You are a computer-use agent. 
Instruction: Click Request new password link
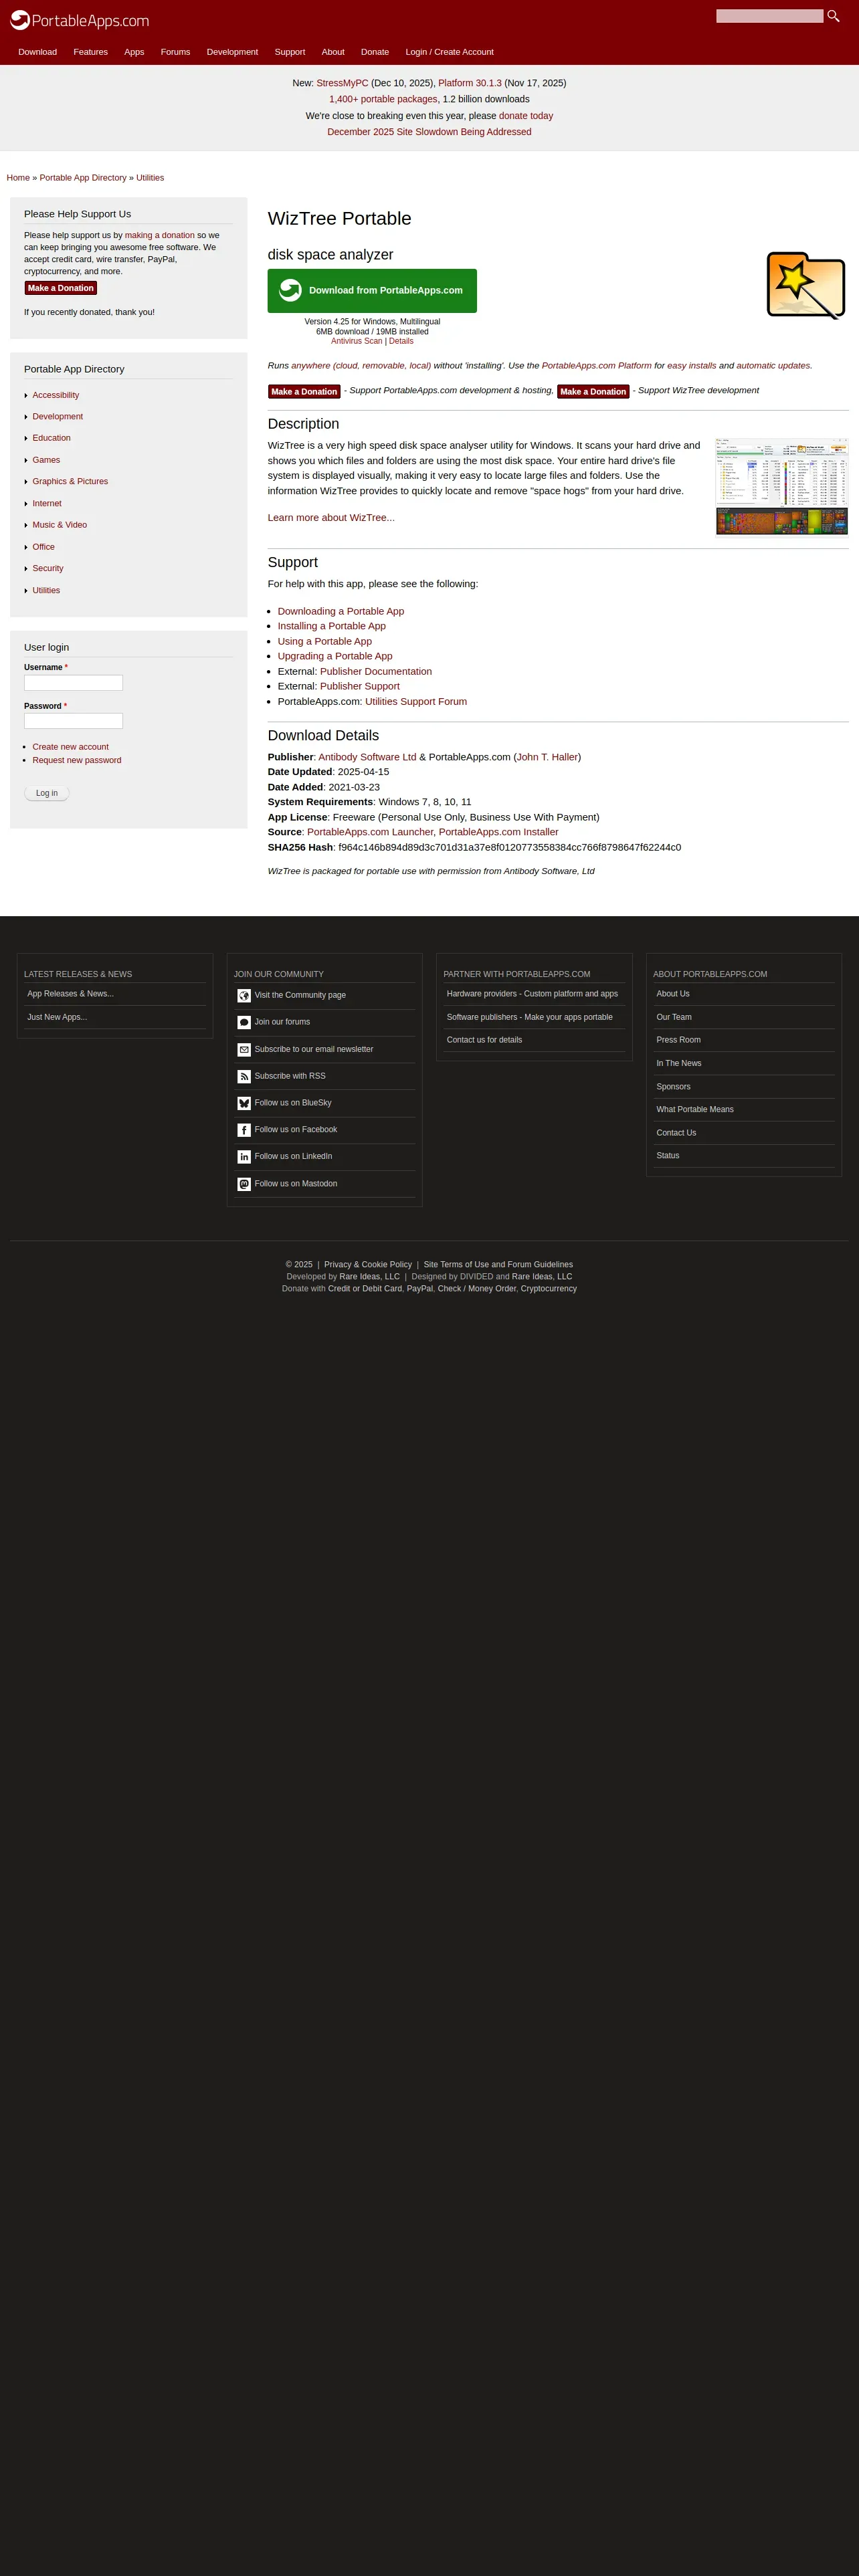[77, 760]
